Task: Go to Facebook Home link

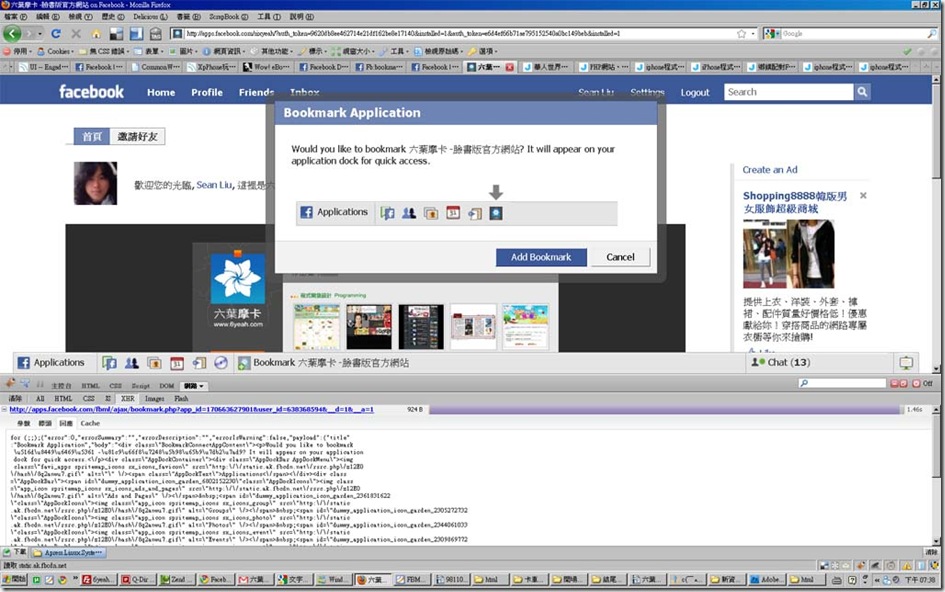Action: [x=161, y=92]
